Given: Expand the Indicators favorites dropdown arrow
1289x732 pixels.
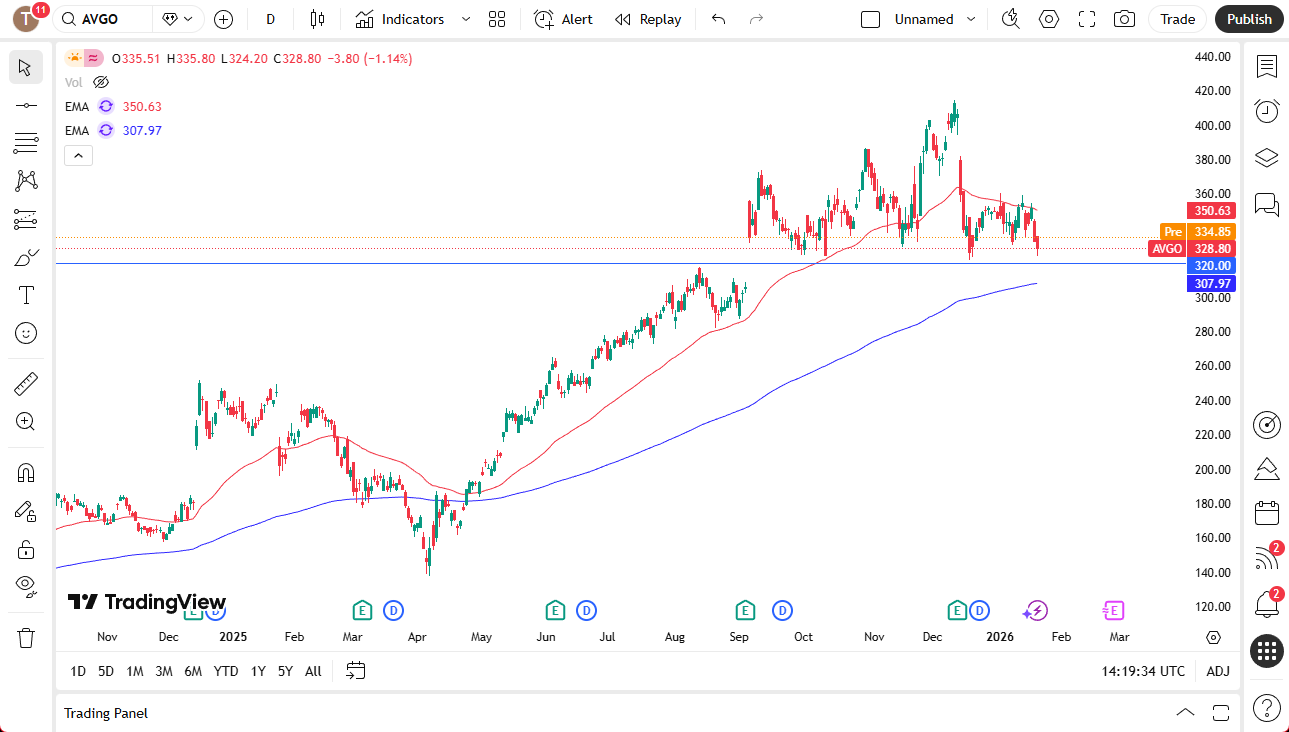Looking at the screenshot, I should (x=465, y=19).
